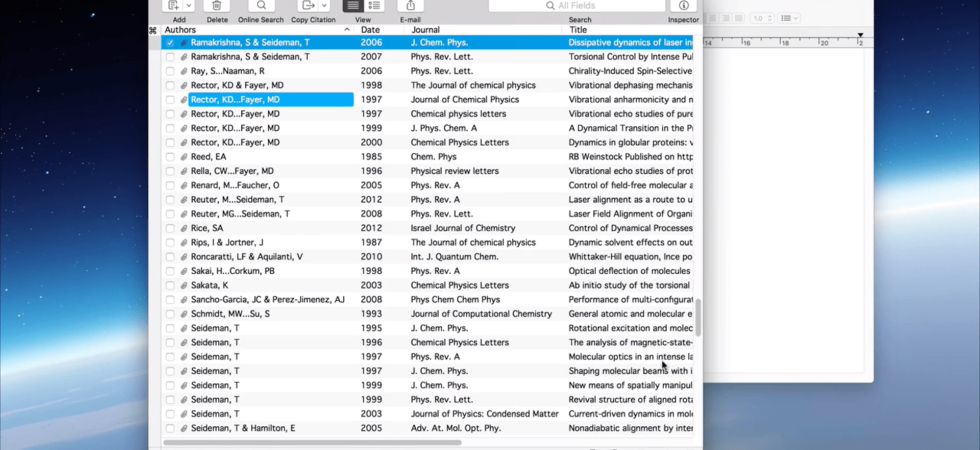Tick the checkbox beside Sakata, K
Image resolution: width=980 pixels, height=450 pixels.
(x=170, y=286)
